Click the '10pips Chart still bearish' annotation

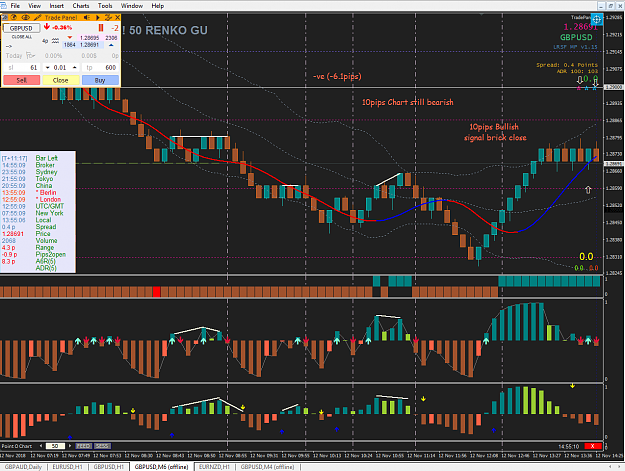[407, 102]
